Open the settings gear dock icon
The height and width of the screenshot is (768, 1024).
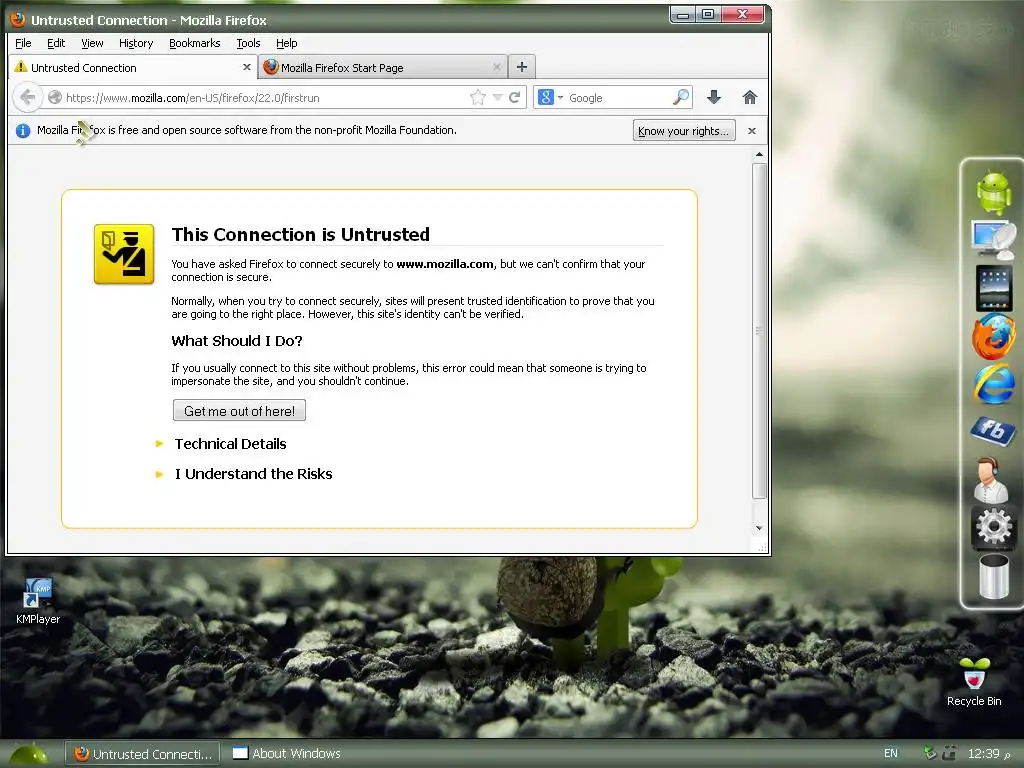(x=993, y=526)
